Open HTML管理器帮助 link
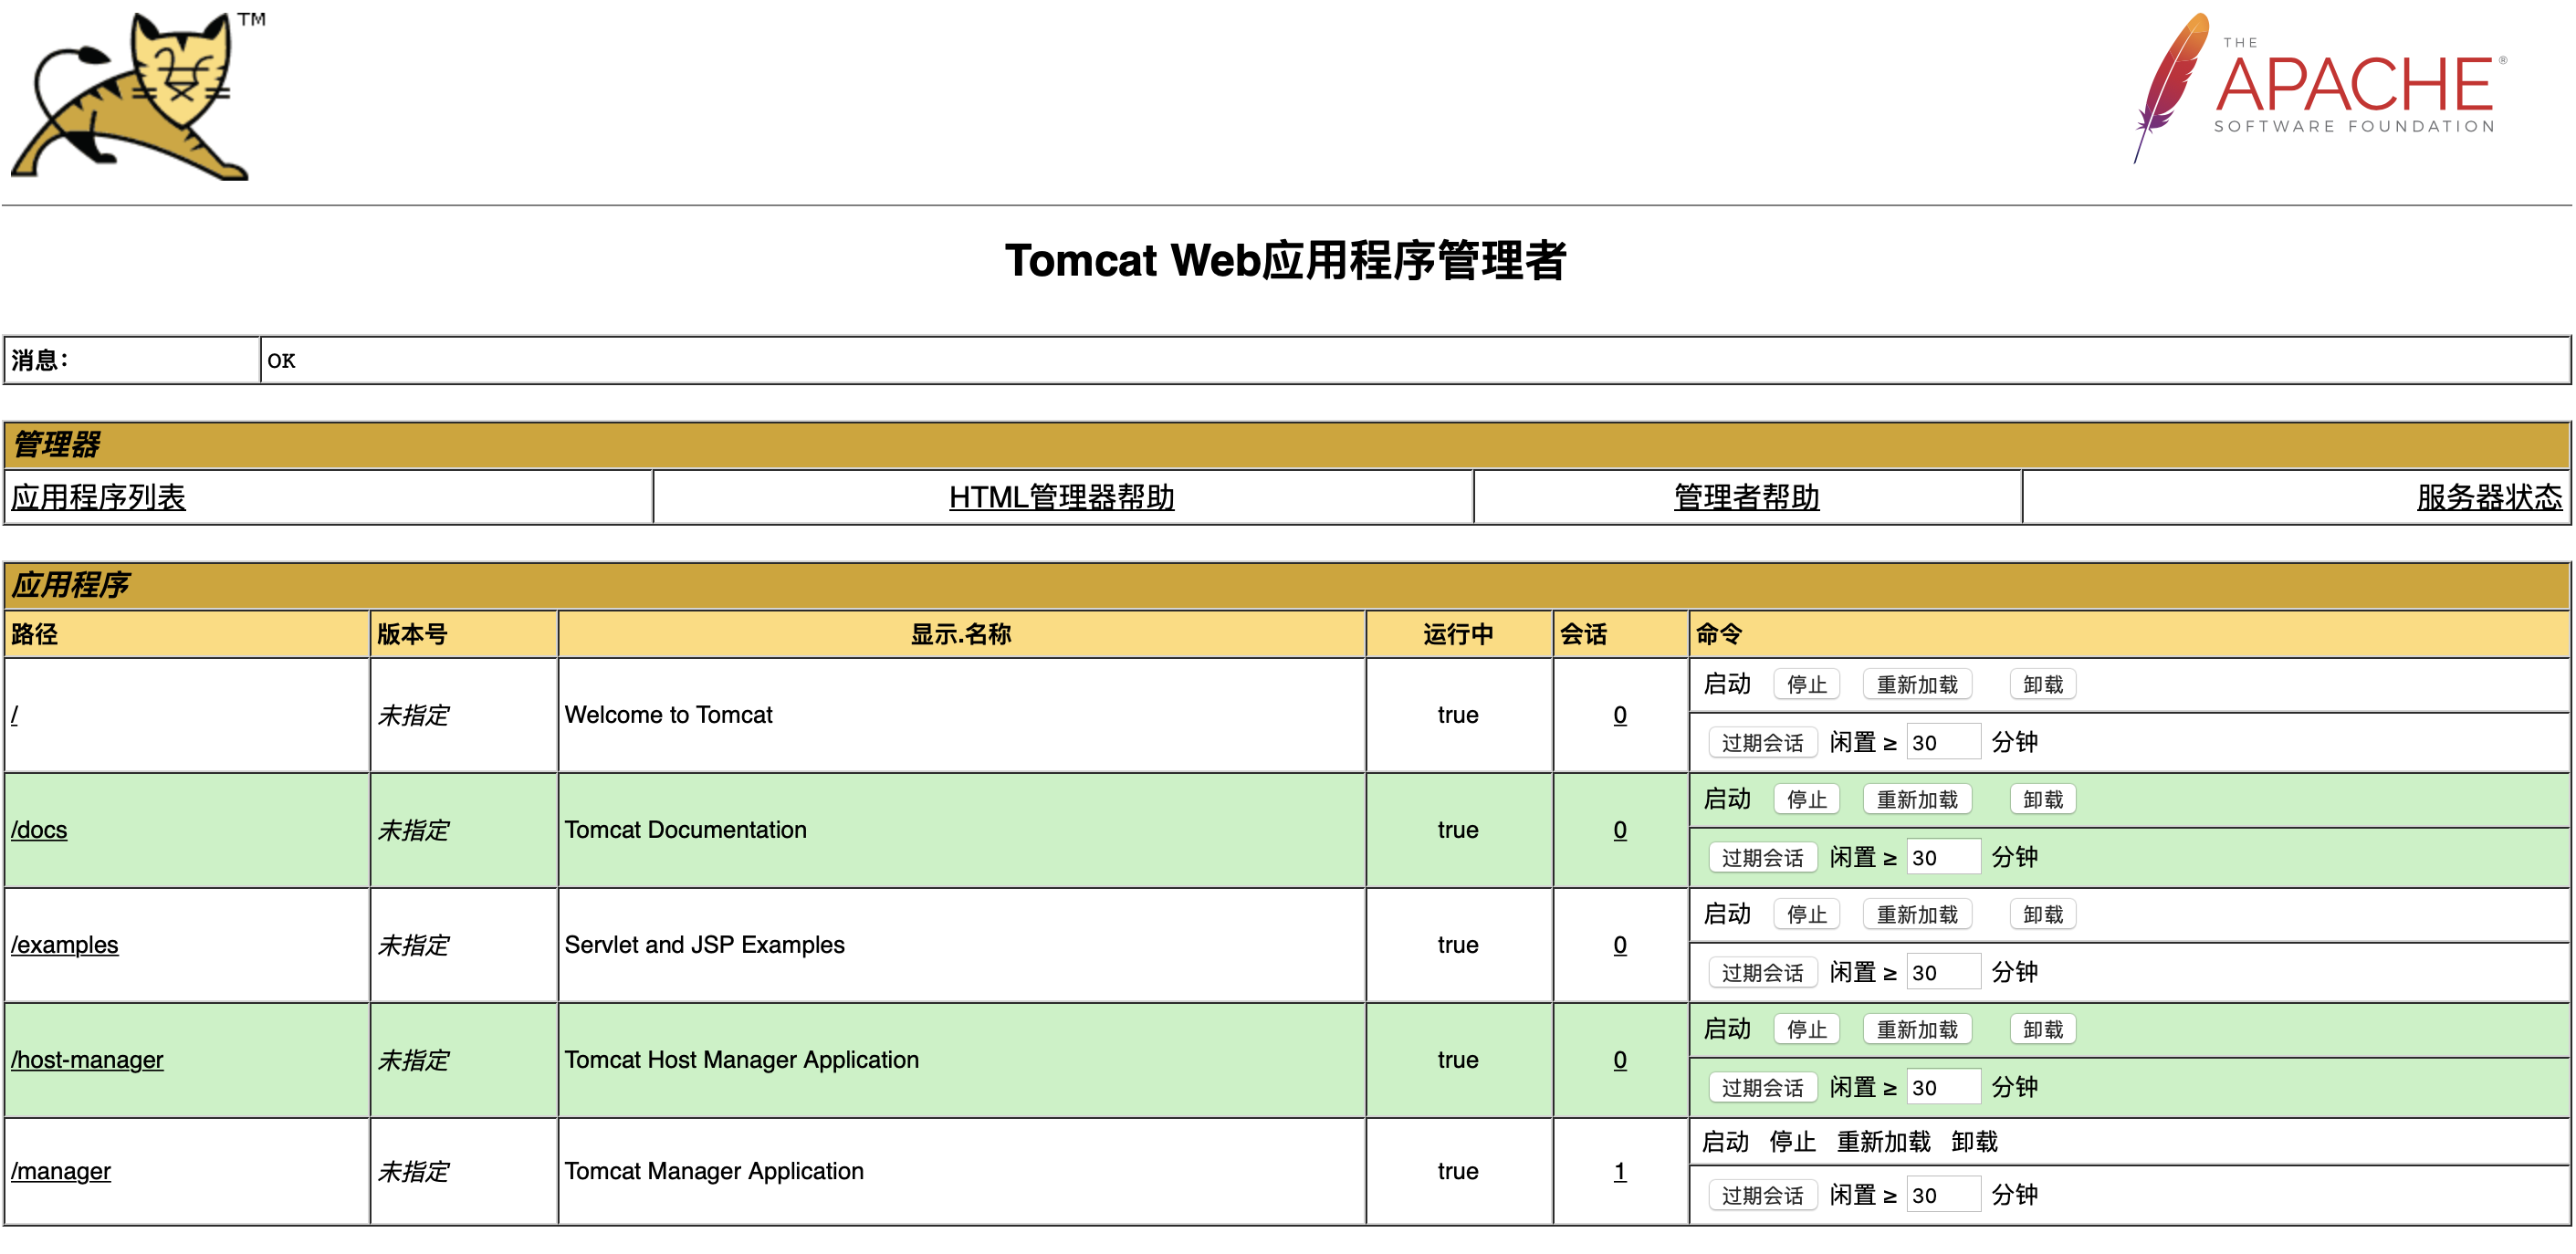 click(1062, 497)
